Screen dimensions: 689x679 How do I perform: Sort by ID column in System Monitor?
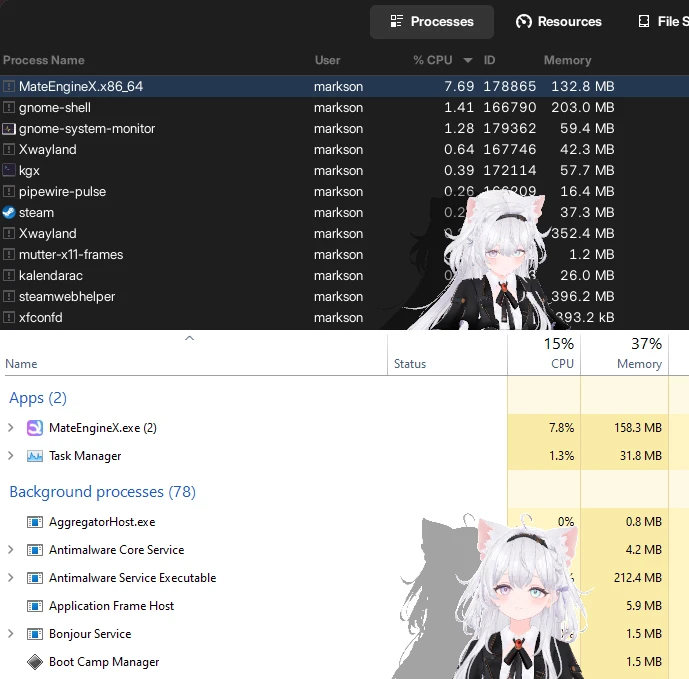click(x=489, y=60)
